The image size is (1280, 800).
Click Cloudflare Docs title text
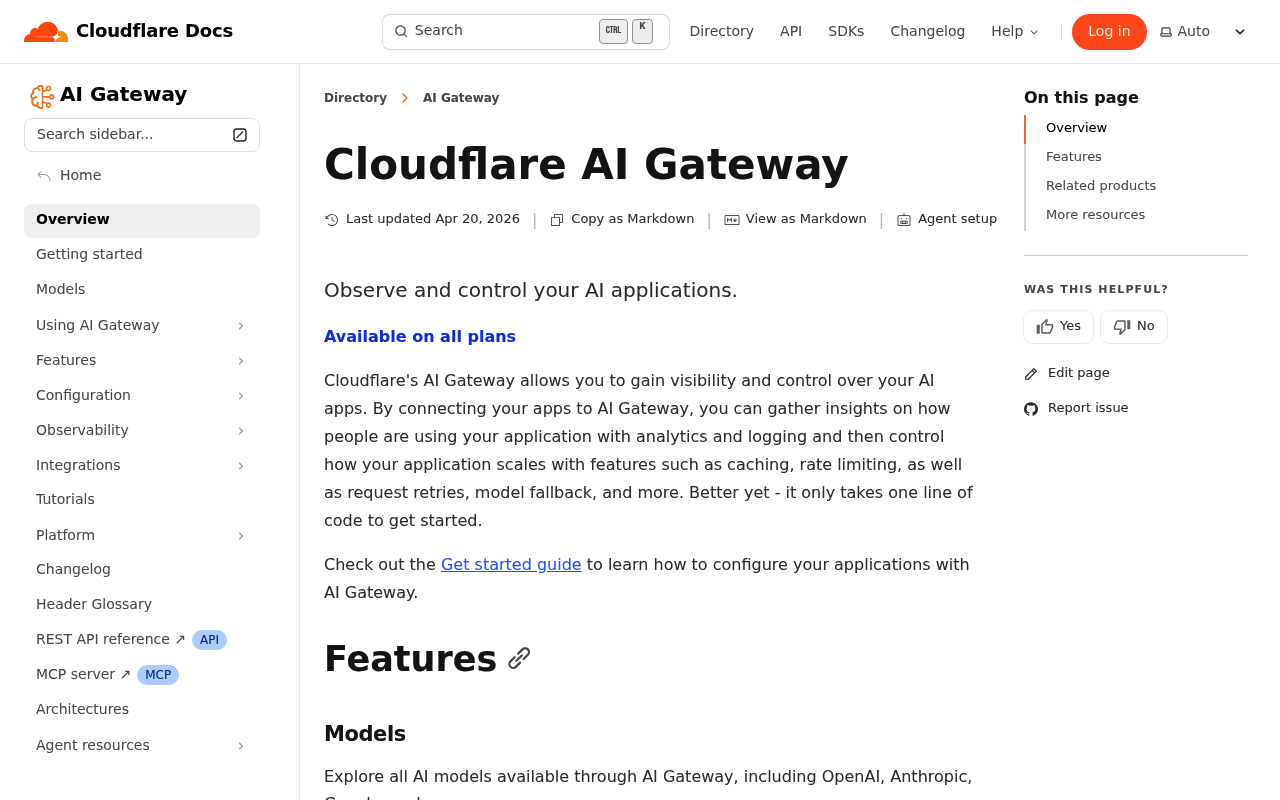coord(154,31)
